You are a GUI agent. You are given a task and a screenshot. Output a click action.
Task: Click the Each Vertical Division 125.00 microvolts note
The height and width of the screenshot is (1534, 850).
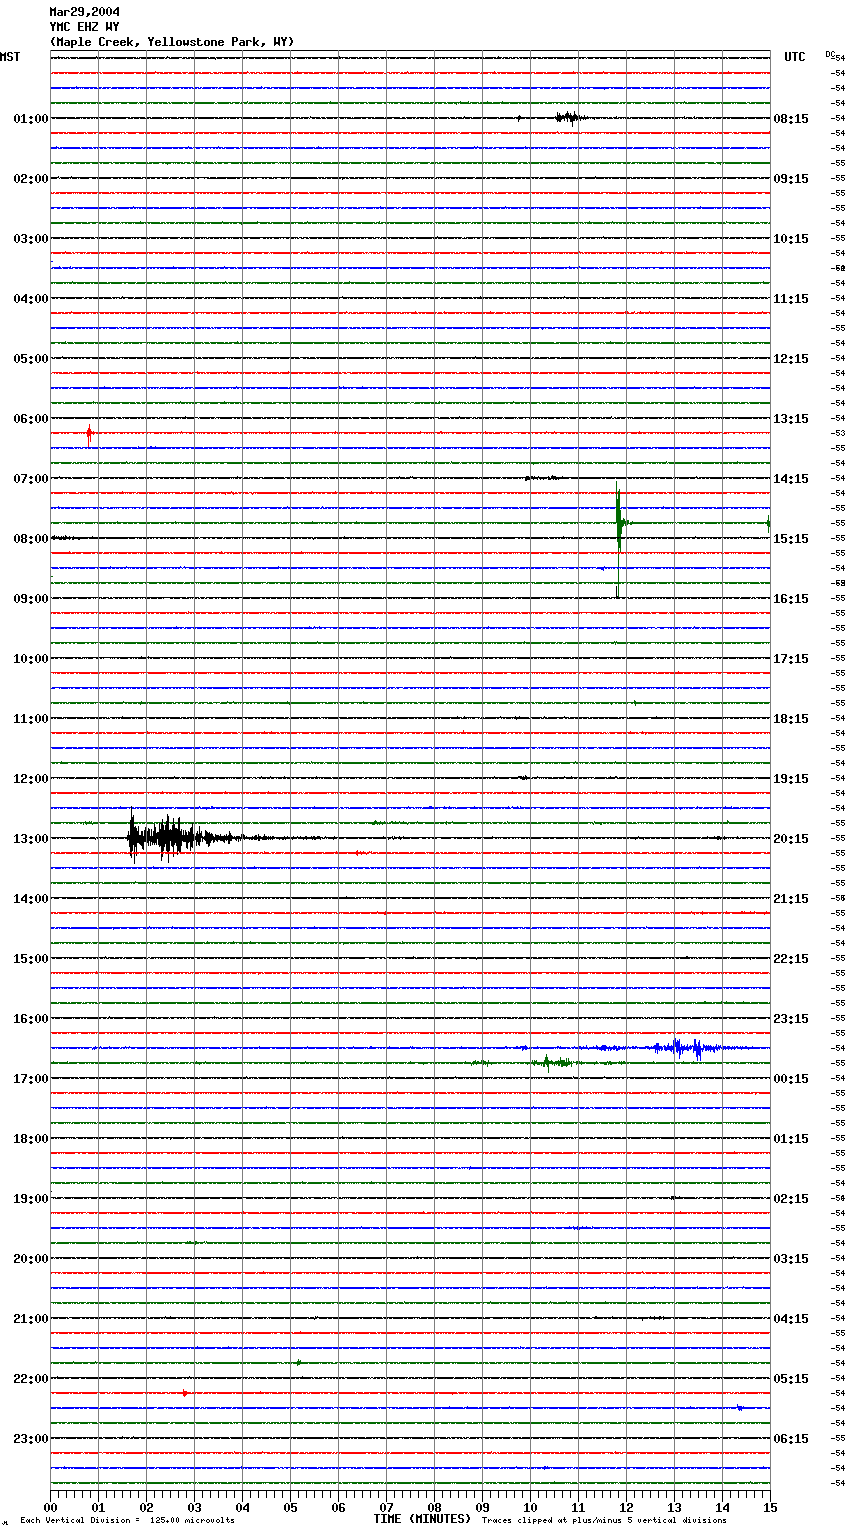coord(127,1521)
